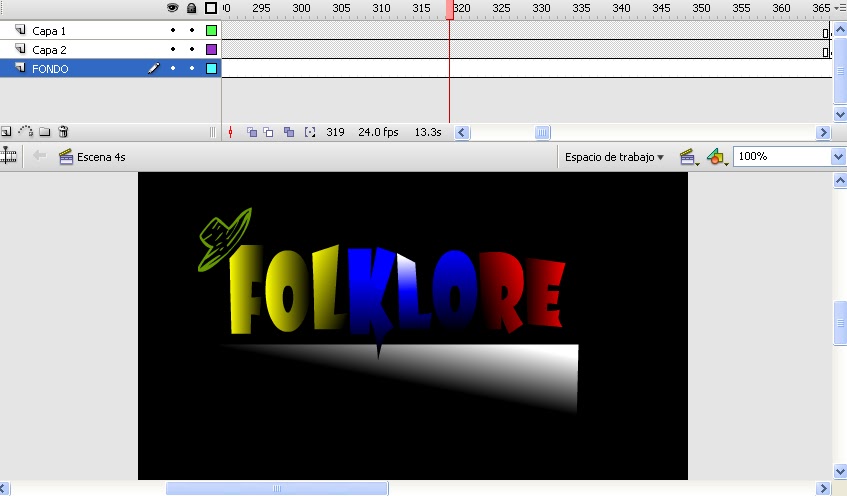Open the Edit Symbols shapes dropdown
847x496 pixels.
717,157
